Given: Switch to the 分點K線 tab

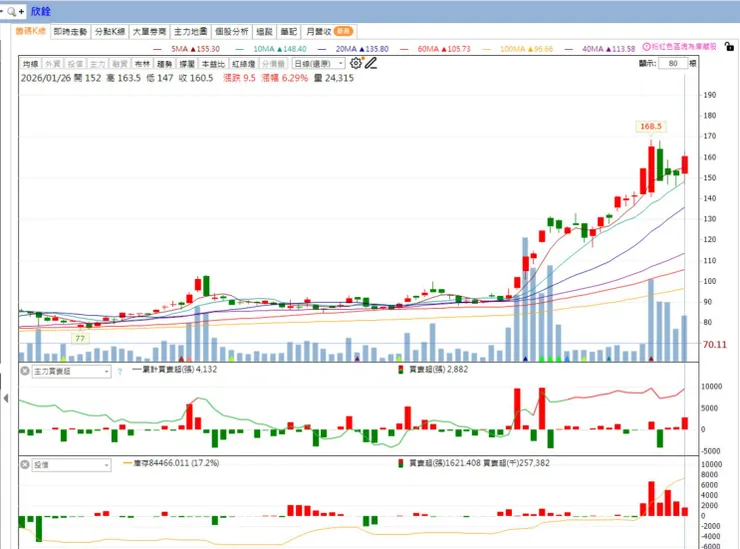Looking at the screenshot, I should 110,32.
